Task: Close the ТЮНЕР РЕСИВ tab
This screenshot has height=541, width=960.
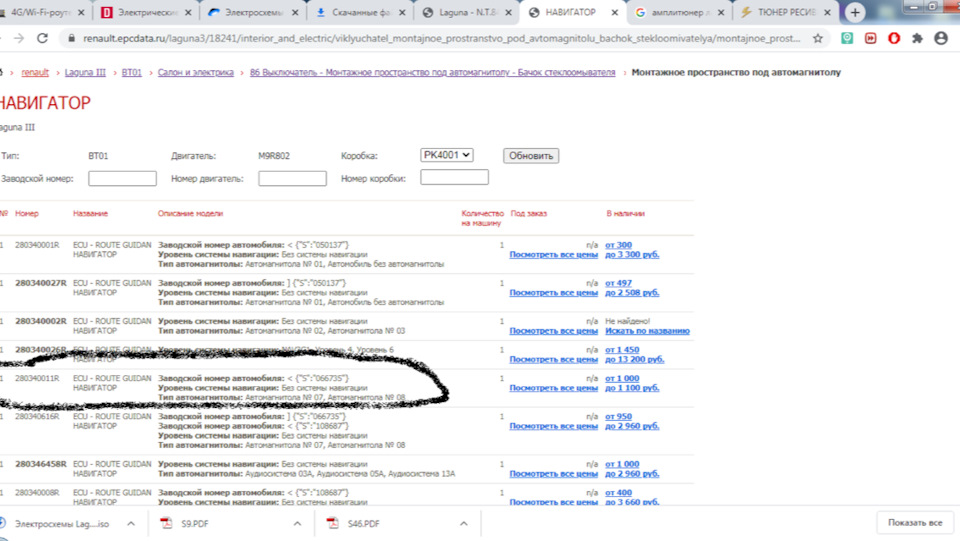Action: click(x=827, y=12)
